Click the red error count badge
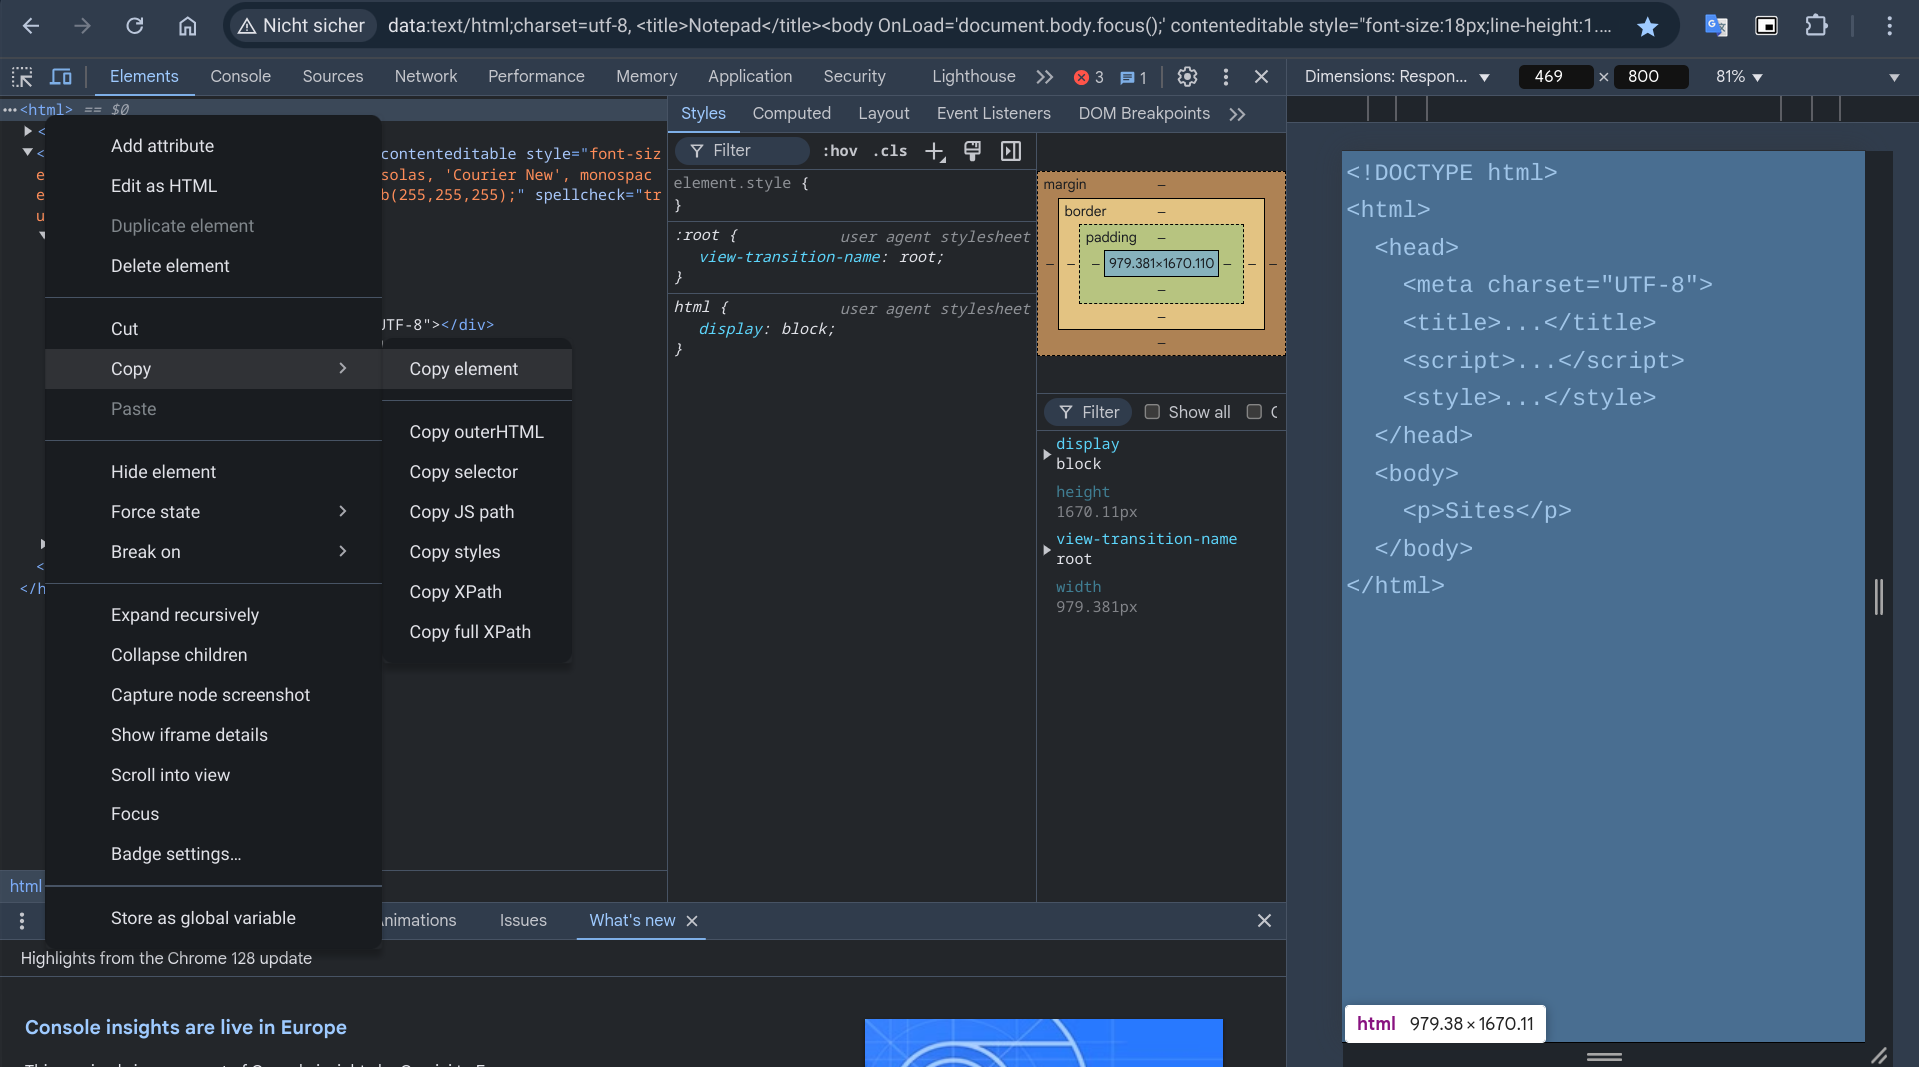Image resolution: width=1919 pixels, height=1067 pixels. click(1088, 77)
